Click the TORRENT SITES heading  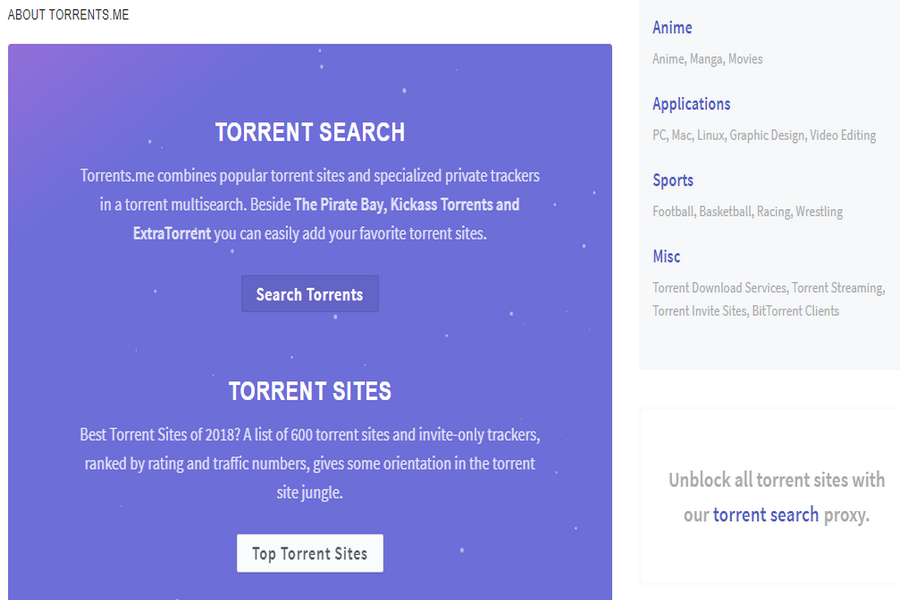[310, 391]
